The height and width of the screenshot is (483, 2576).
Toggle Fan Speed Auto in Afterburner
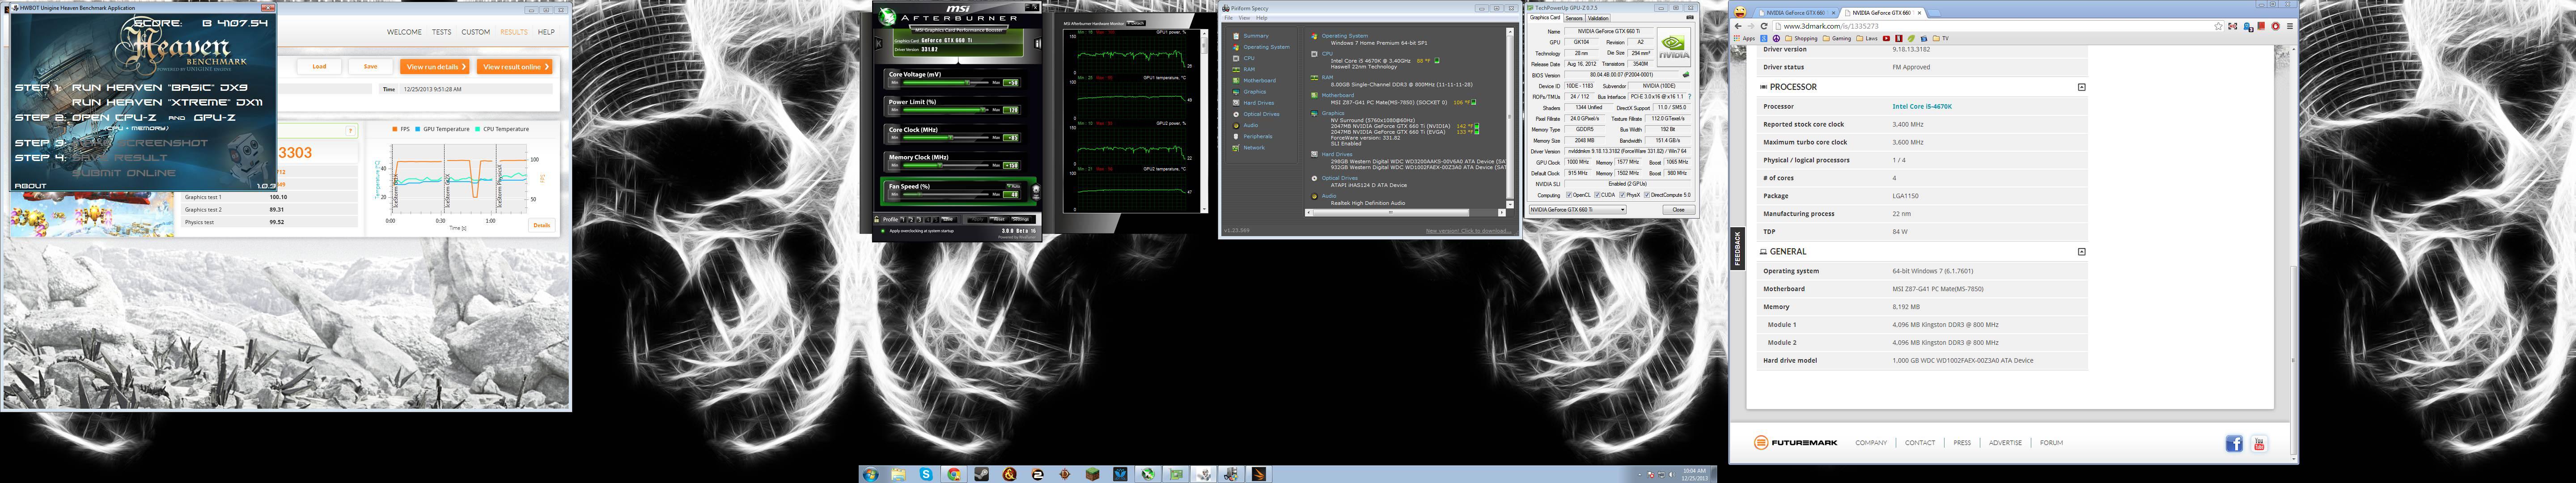(1013, 187)
